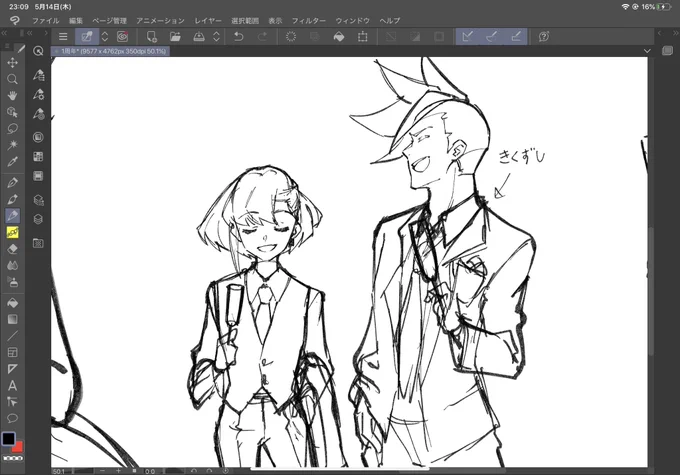This screenshot has width=680, height=475.
Task: Select the Eraser tool
Action: tap(13, 249)
